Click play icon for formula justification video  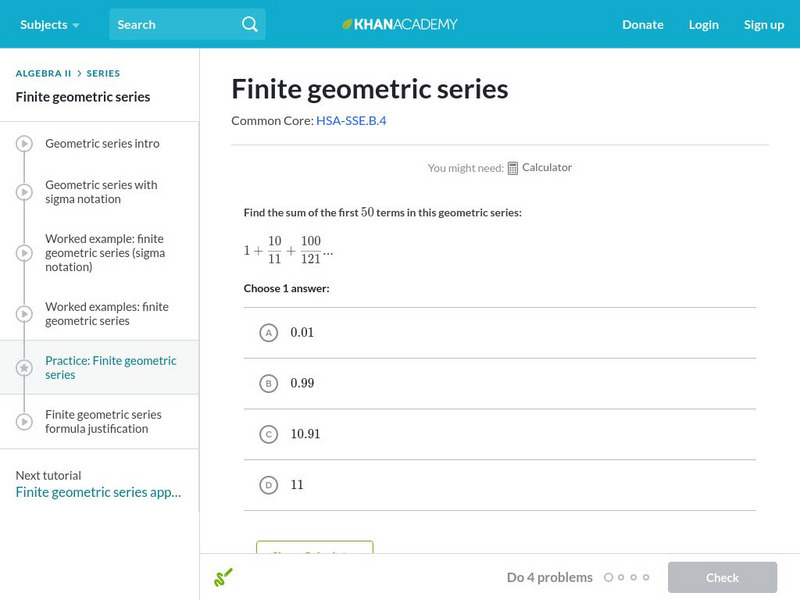coord(24,422)
